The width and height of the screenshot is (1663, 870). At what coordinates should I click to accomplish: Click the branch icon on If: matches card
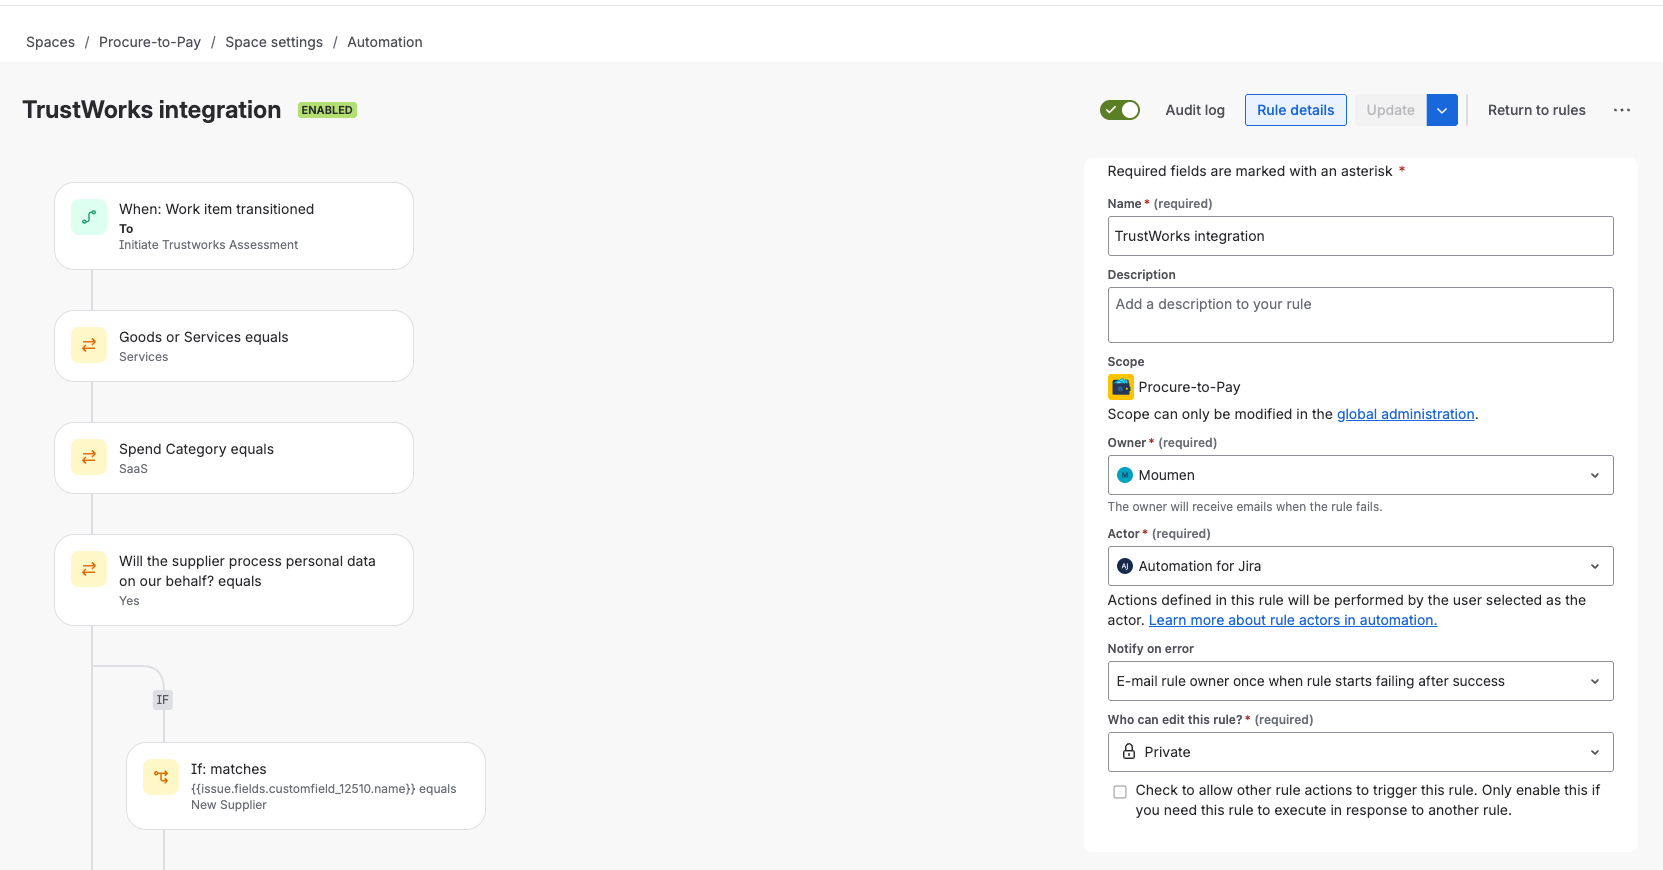coord(161,777)
